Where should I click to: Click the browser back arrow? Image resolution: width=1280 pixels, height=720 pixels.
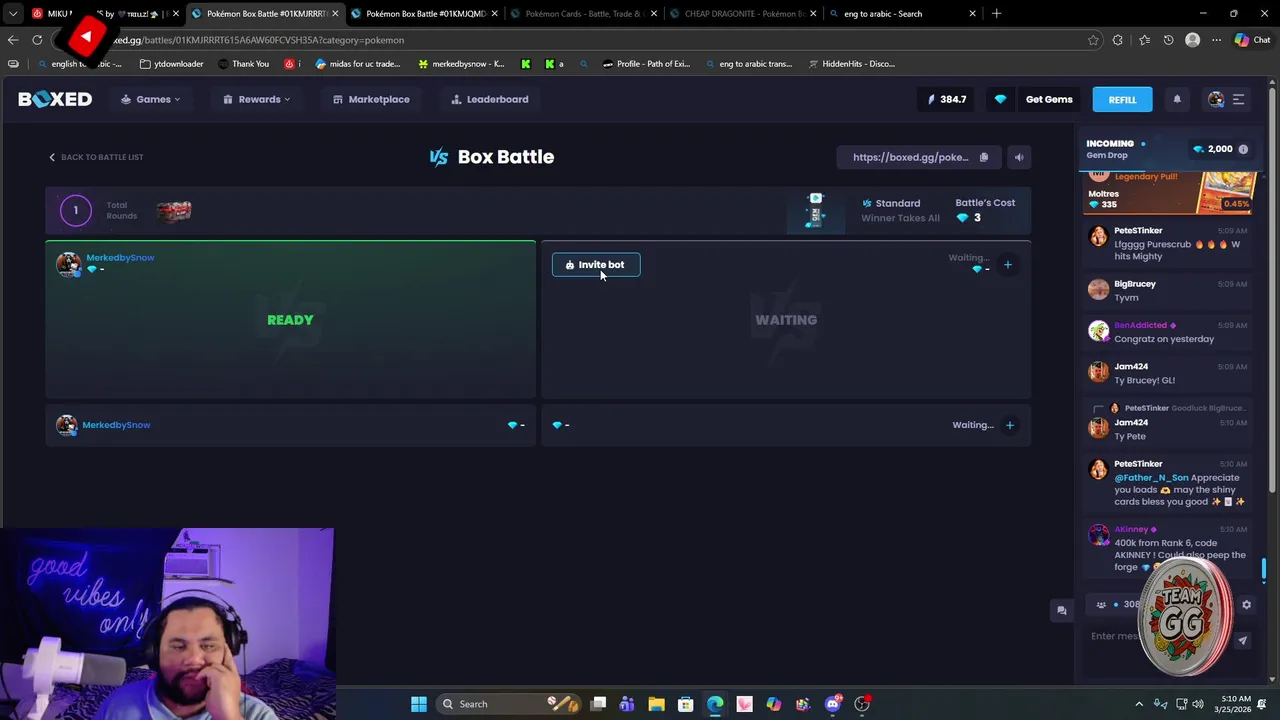pos(13,40)
